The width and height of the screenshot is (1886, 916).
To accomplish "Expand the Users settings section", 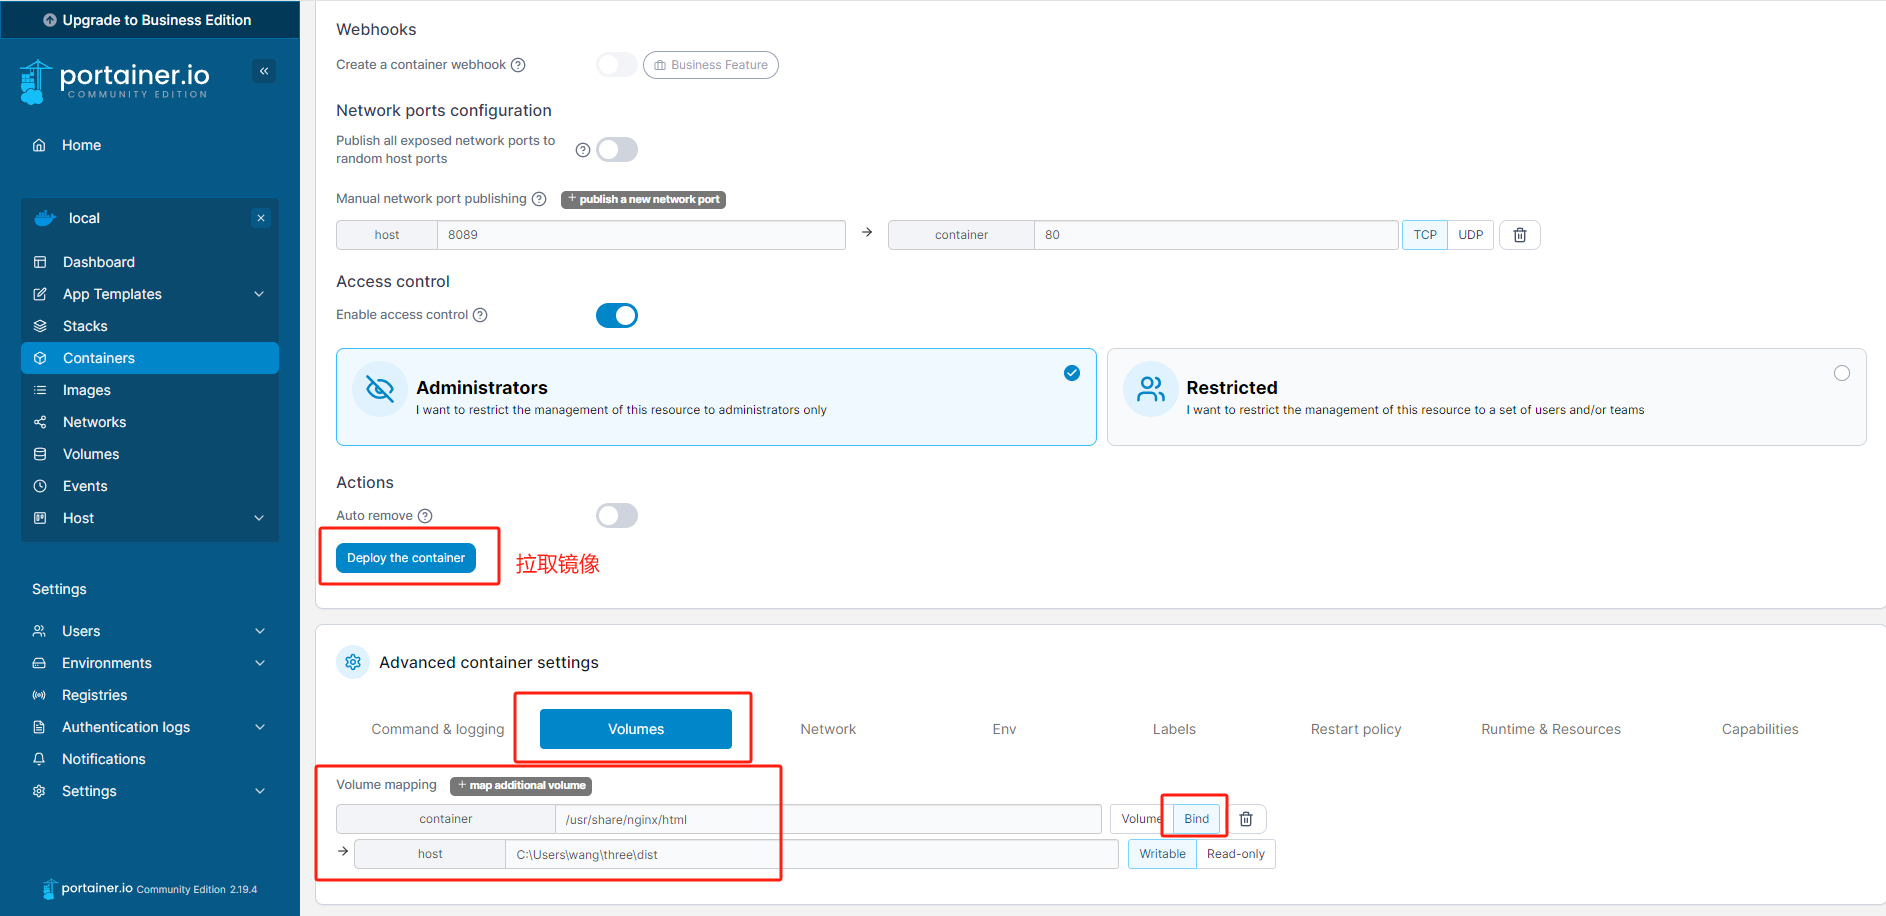I will [x=150, y=631].
